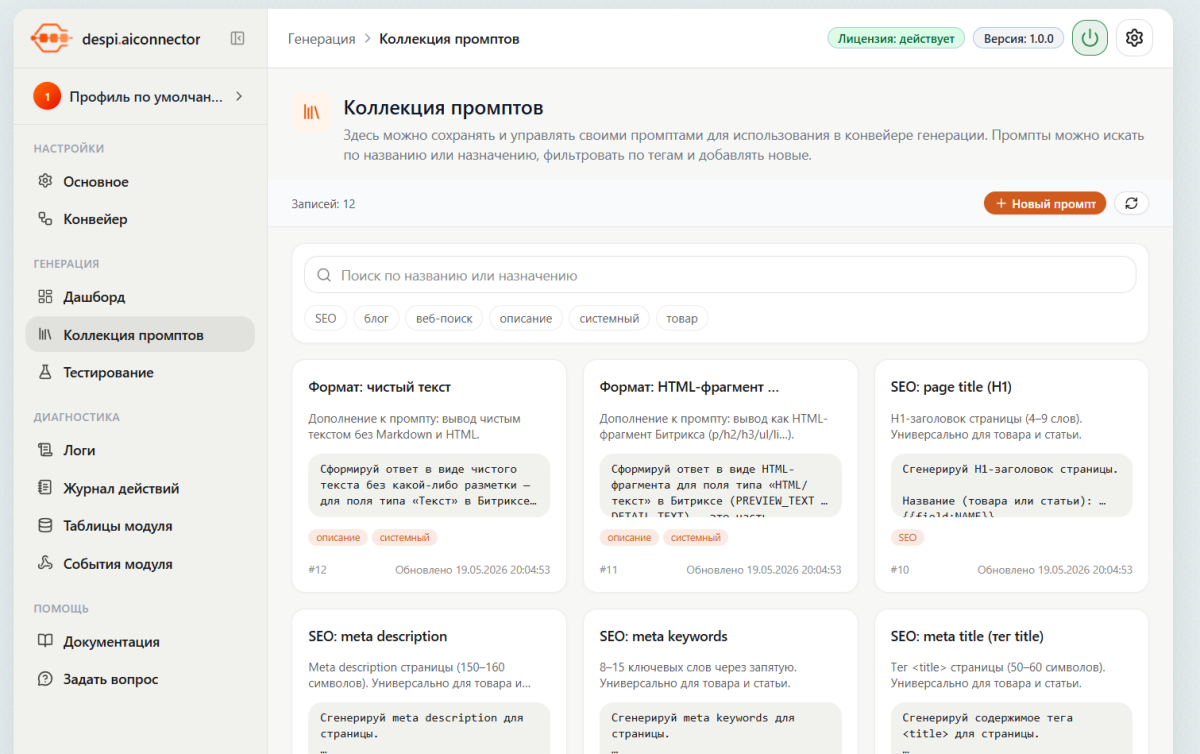Click the Журнал действий notebook icon
This screenshot has width=1200, height=754.
point(45,488)
